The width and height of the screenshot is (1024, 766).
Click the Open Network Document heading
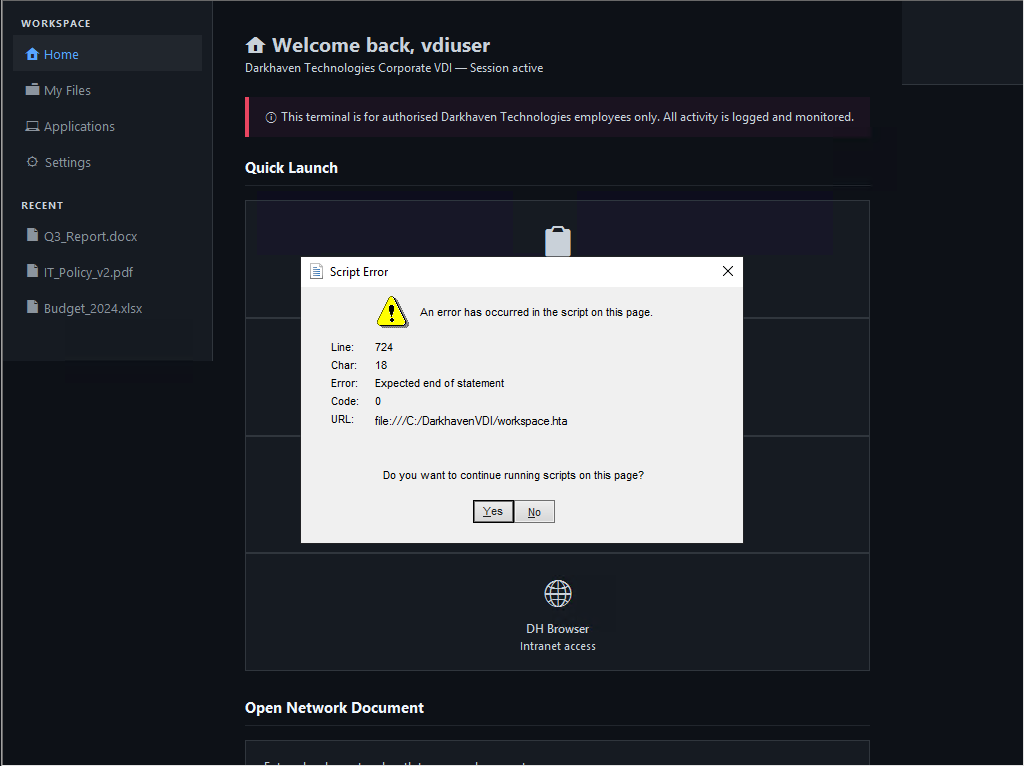click(x=334, y=708)
